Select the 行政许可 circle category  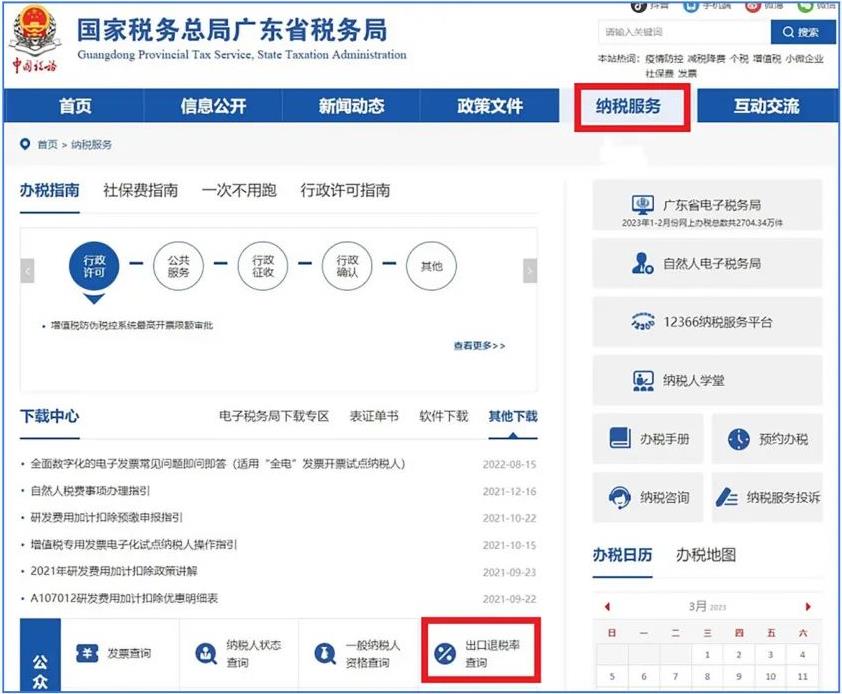click(x=94, y=266)
